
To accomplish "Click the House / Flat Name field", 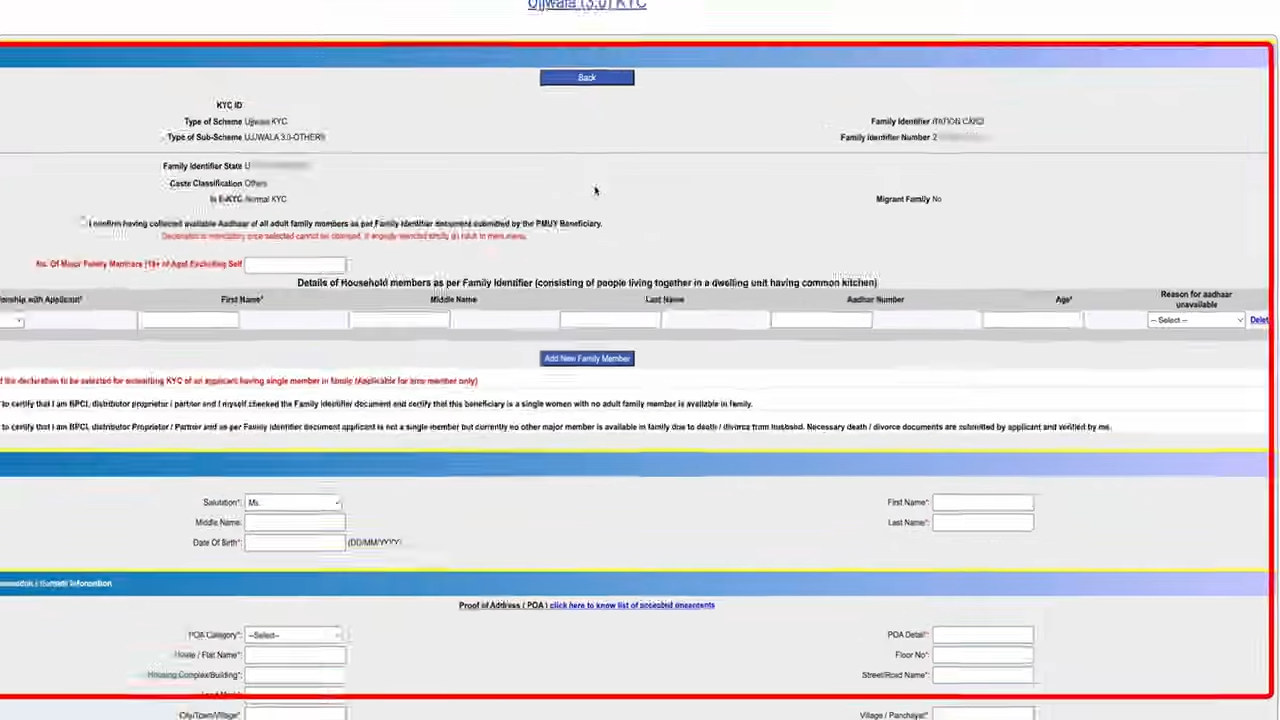I will coord(293,654).
